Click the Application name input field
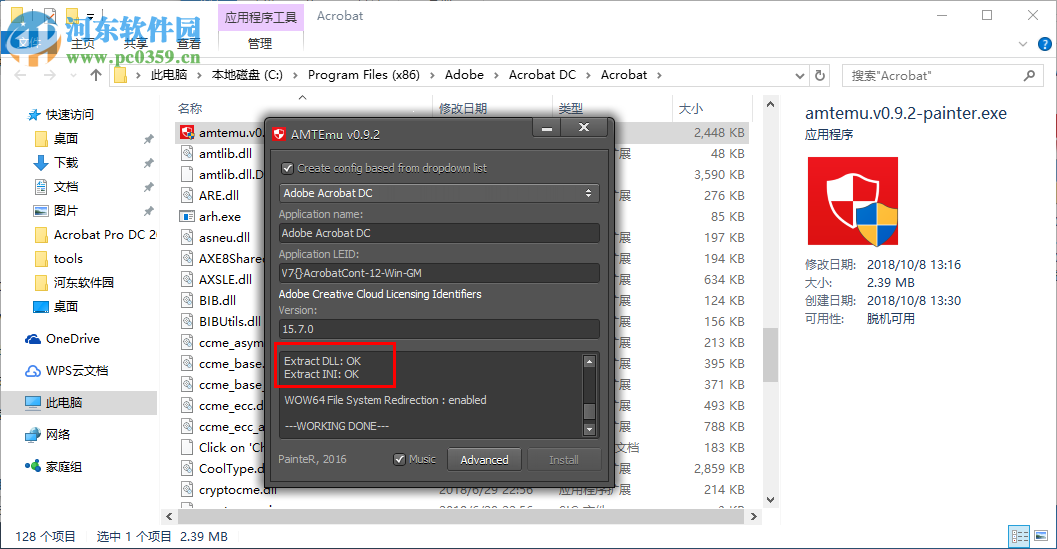 [439, 233]
